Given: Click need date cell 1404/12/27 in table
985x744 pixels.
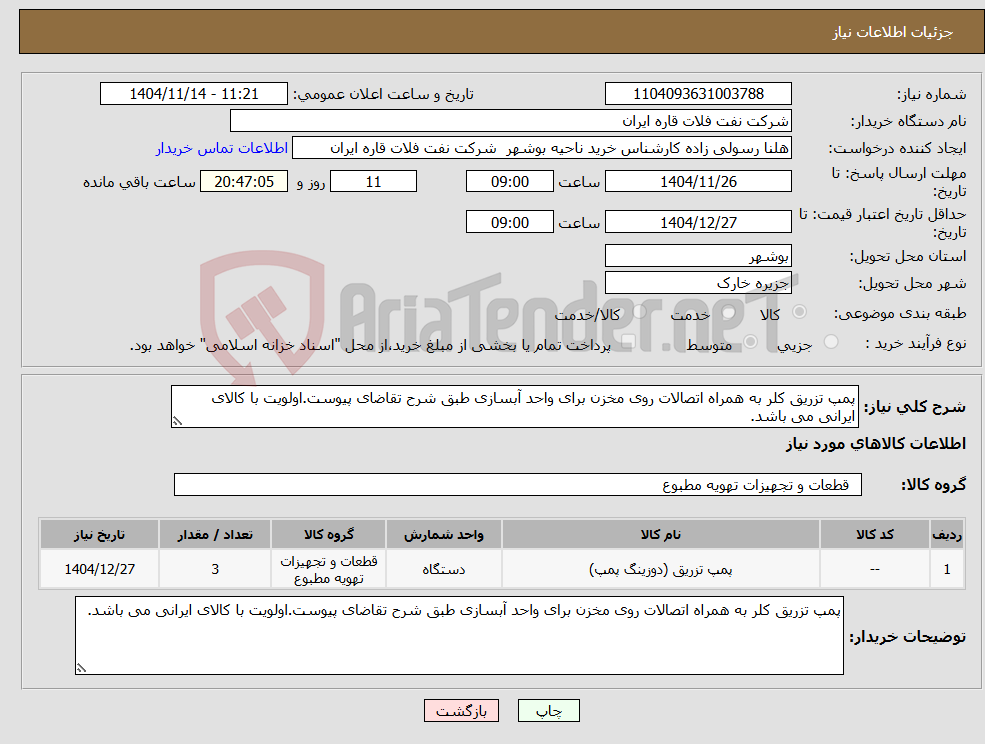Looking at the screenshot, I should [x=99, y=569].
